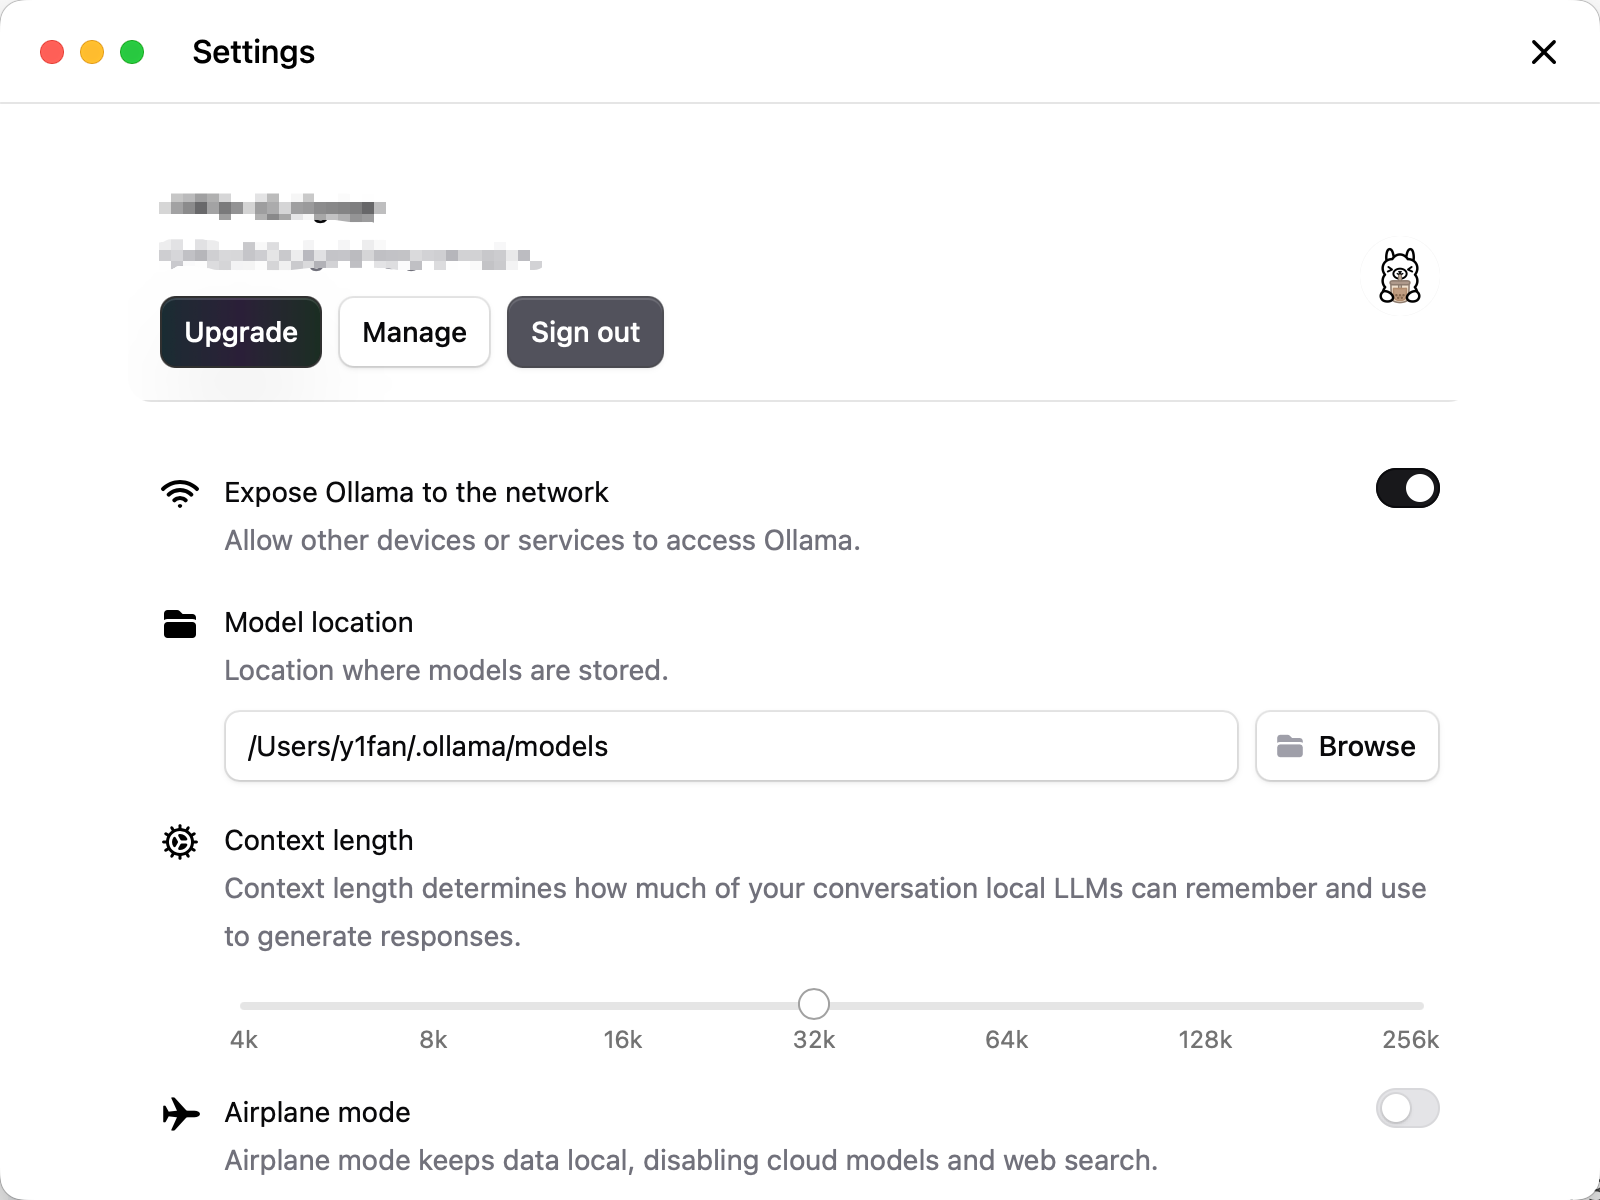Click the Model location folder icon
This screenshot has width=1600, height=1200.
(180, 624)
